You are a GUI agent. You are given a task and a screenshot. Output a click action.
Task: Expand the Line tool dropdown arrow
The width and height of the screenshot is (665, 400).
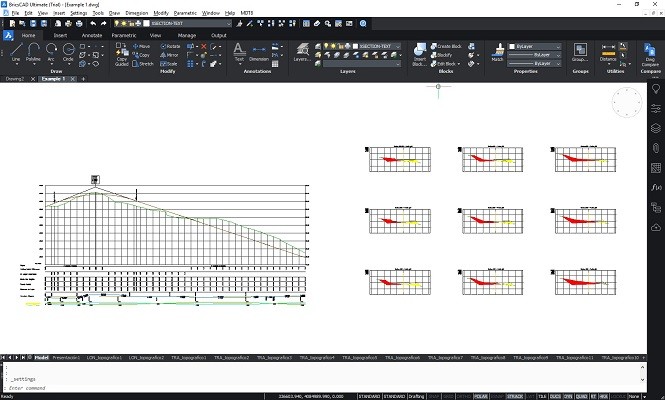click(16, 64)
